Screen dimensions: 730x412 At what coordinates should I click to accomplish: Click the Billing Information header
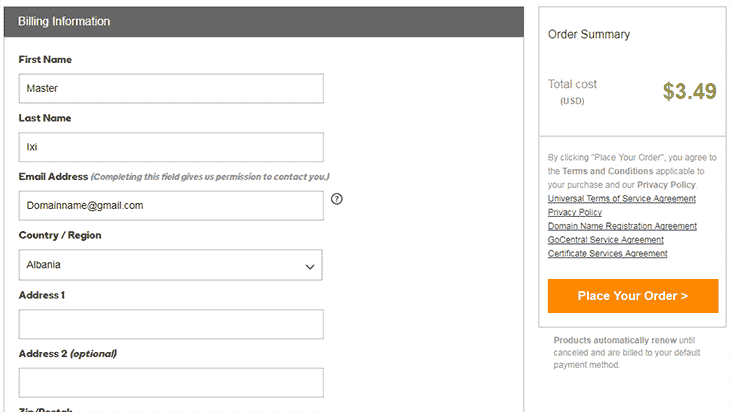(x=264, y=21)
